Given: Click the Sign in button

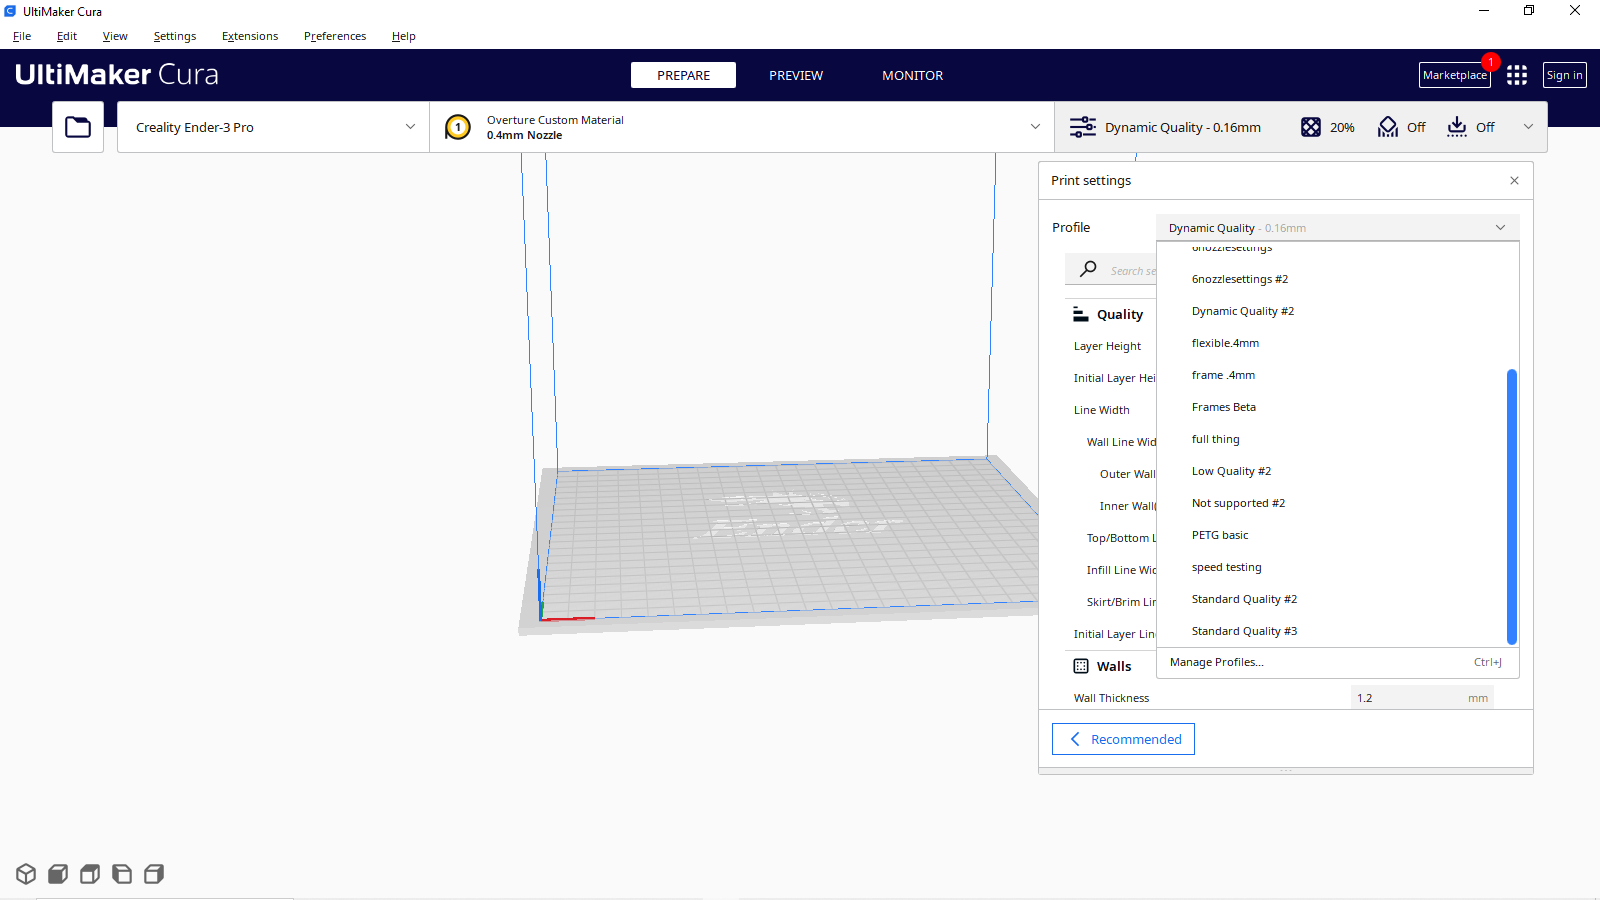Looking at the screenshot, I should pos(1564,75).
